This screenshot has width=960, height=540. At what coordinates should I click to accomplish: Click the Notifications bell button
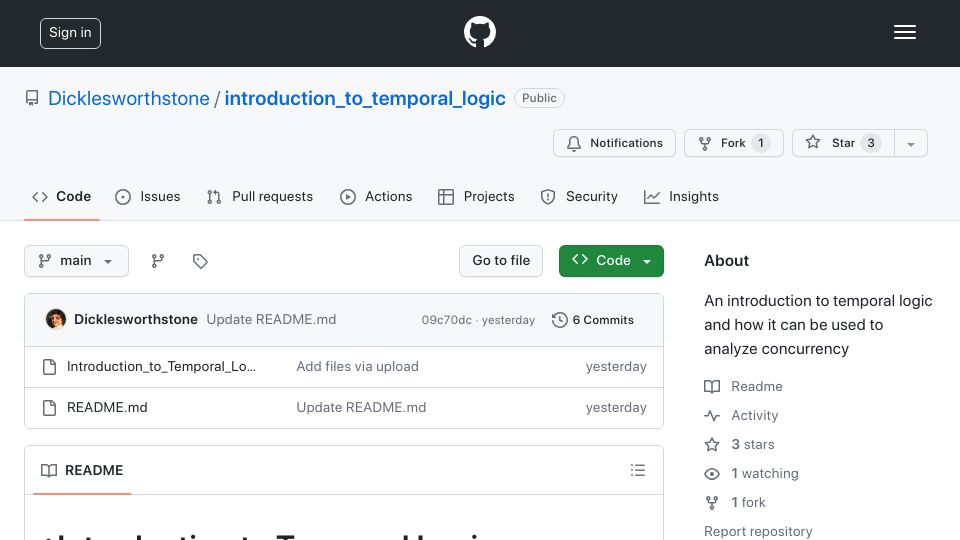coord(614,143)
